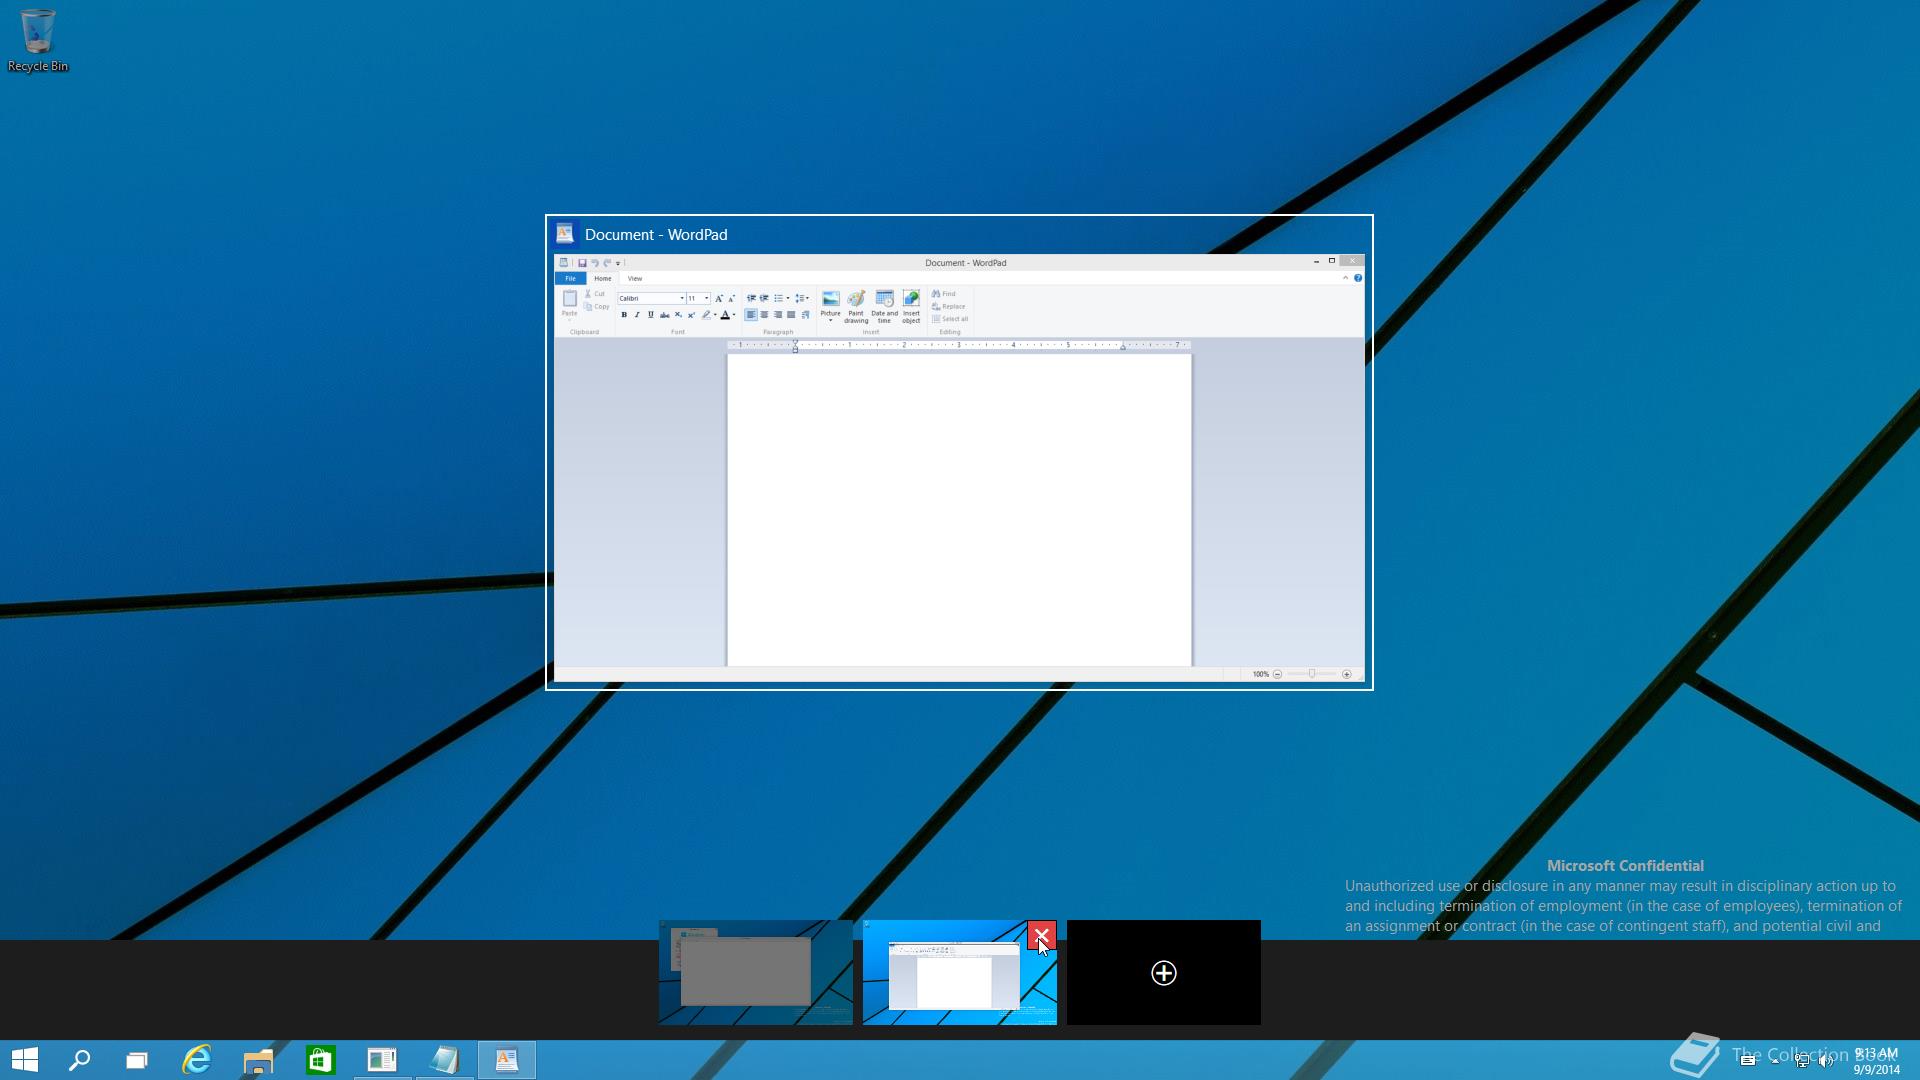Launch Internet Explorer from the taskbar
Screen dimensions: 1920x1080
coord(197,1059)
